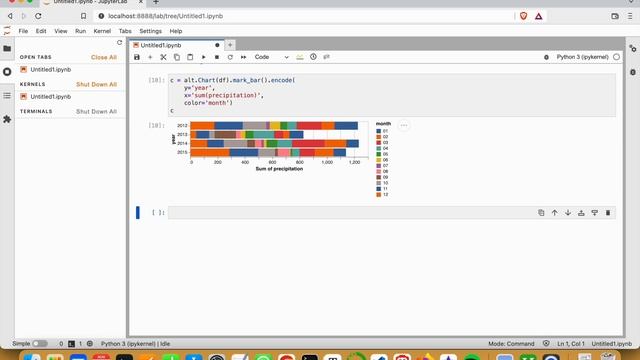This screenshot has width=640, height=360.
Task: Click the kernel status circle indicator
Action: point(616,57)
